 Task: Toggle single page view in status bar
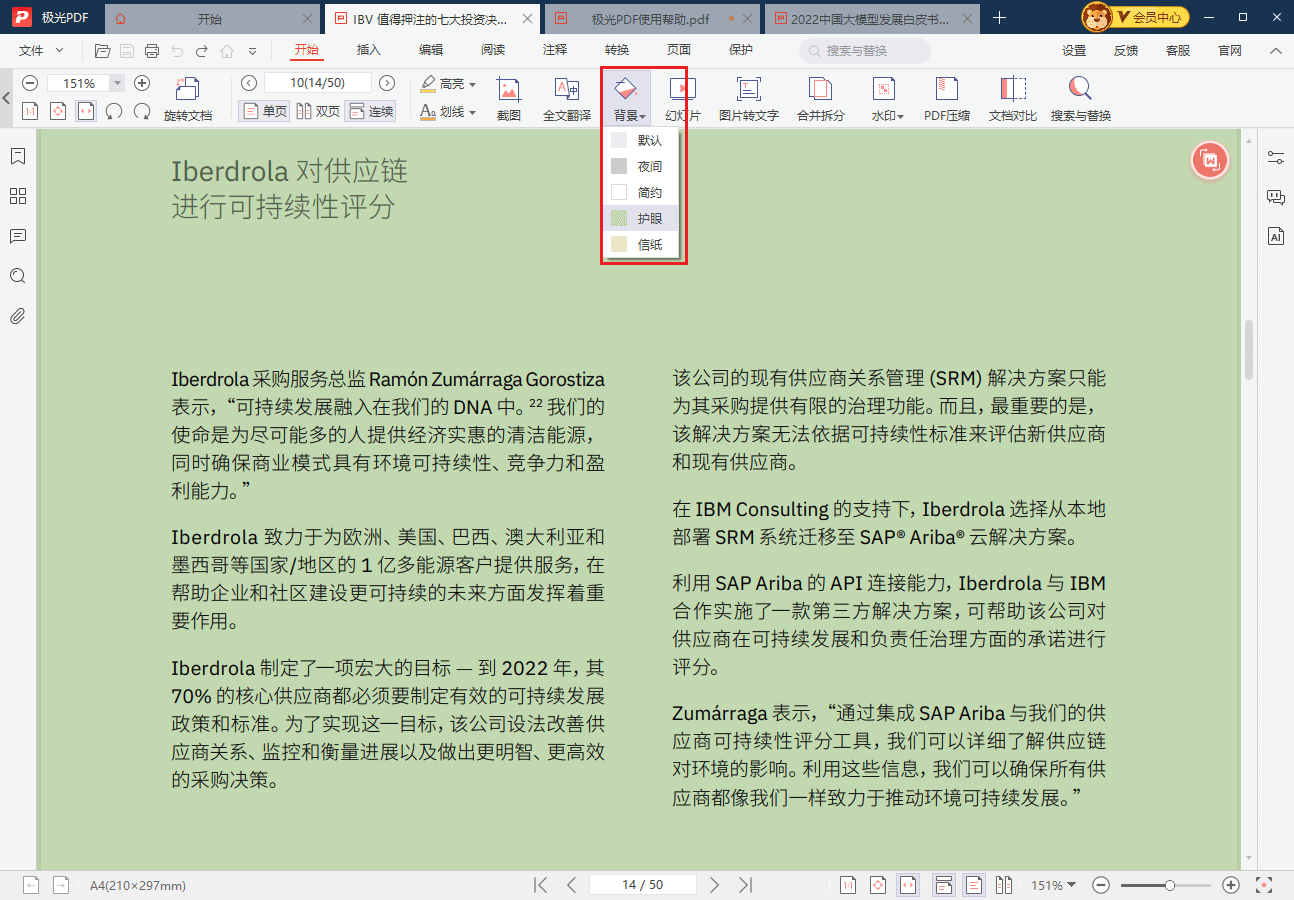(x=973, y=885)
